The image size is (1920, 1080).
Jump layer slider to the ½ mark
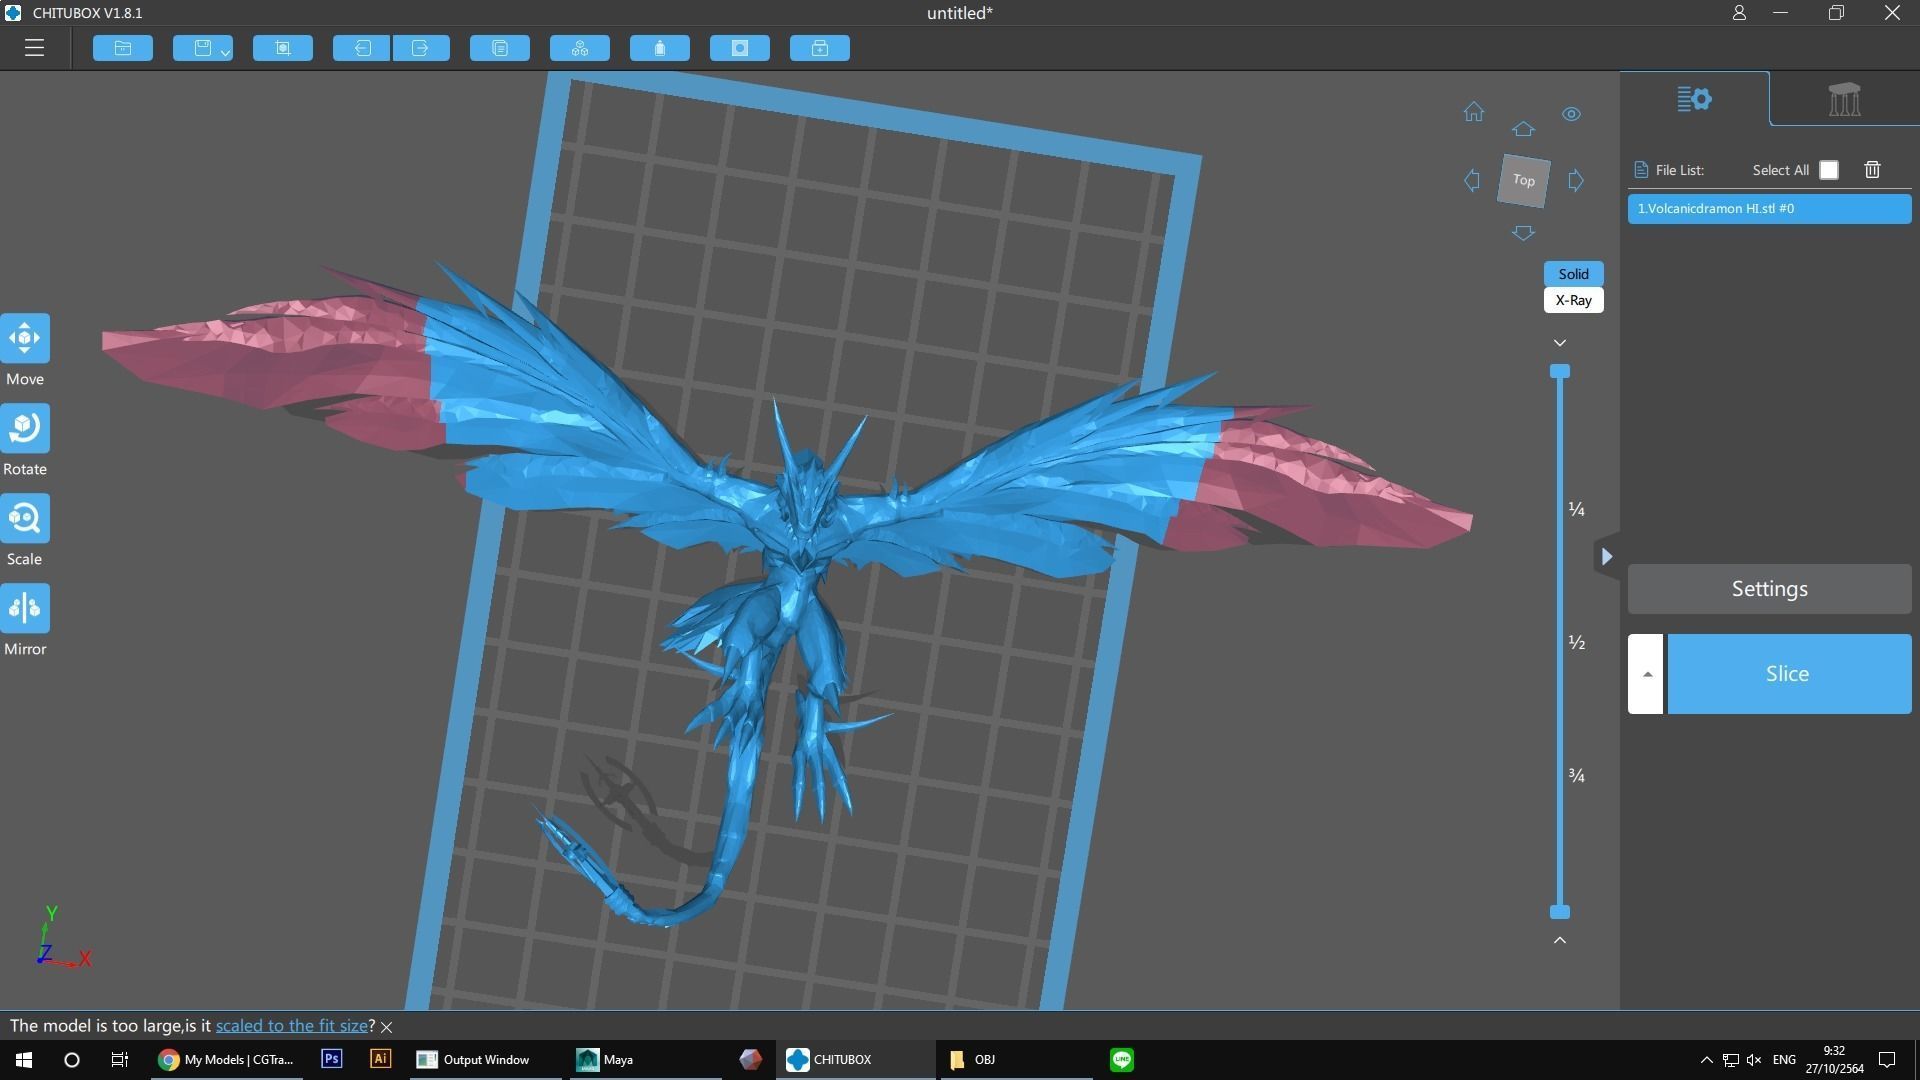(1577, 643)
